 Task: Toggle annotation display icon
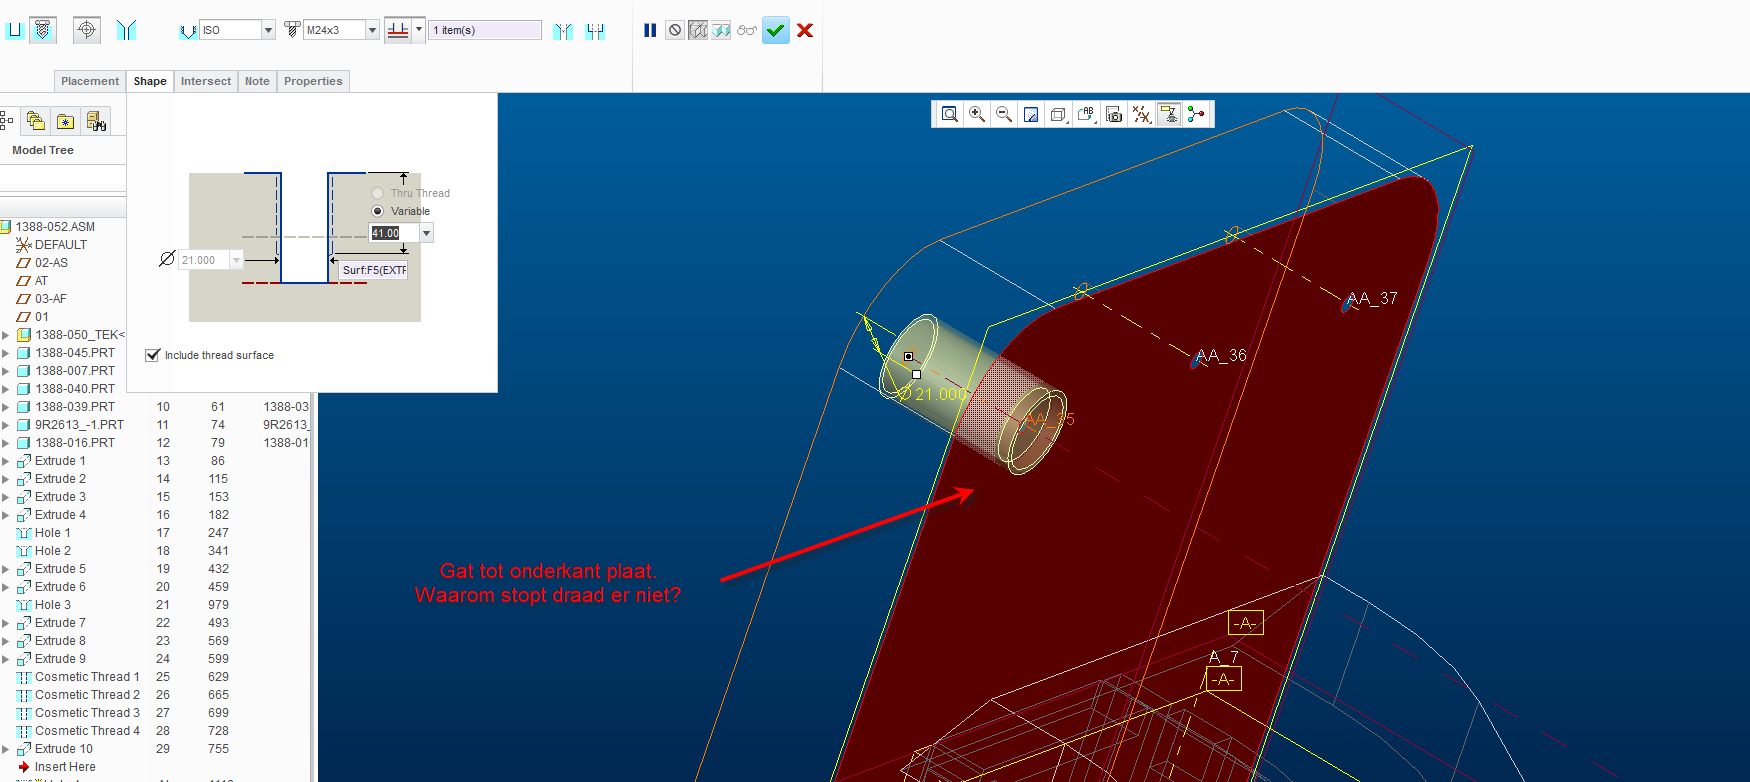pos(1169,115)
